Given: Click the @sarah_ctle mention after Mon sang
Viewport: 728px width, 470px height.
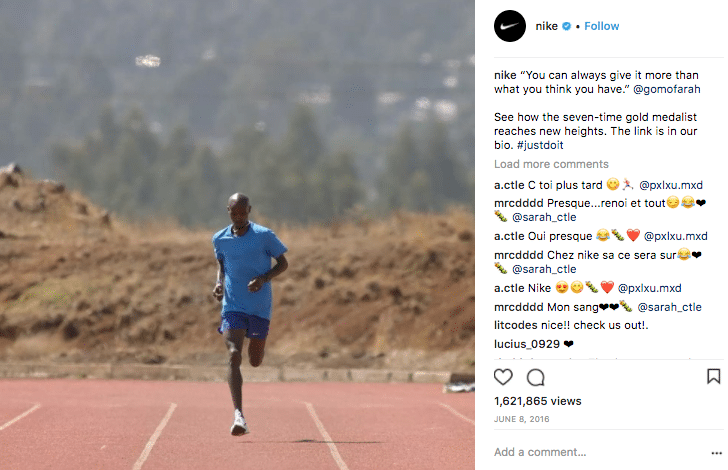Looking at the screenshot, I should [x=670, y=307].
